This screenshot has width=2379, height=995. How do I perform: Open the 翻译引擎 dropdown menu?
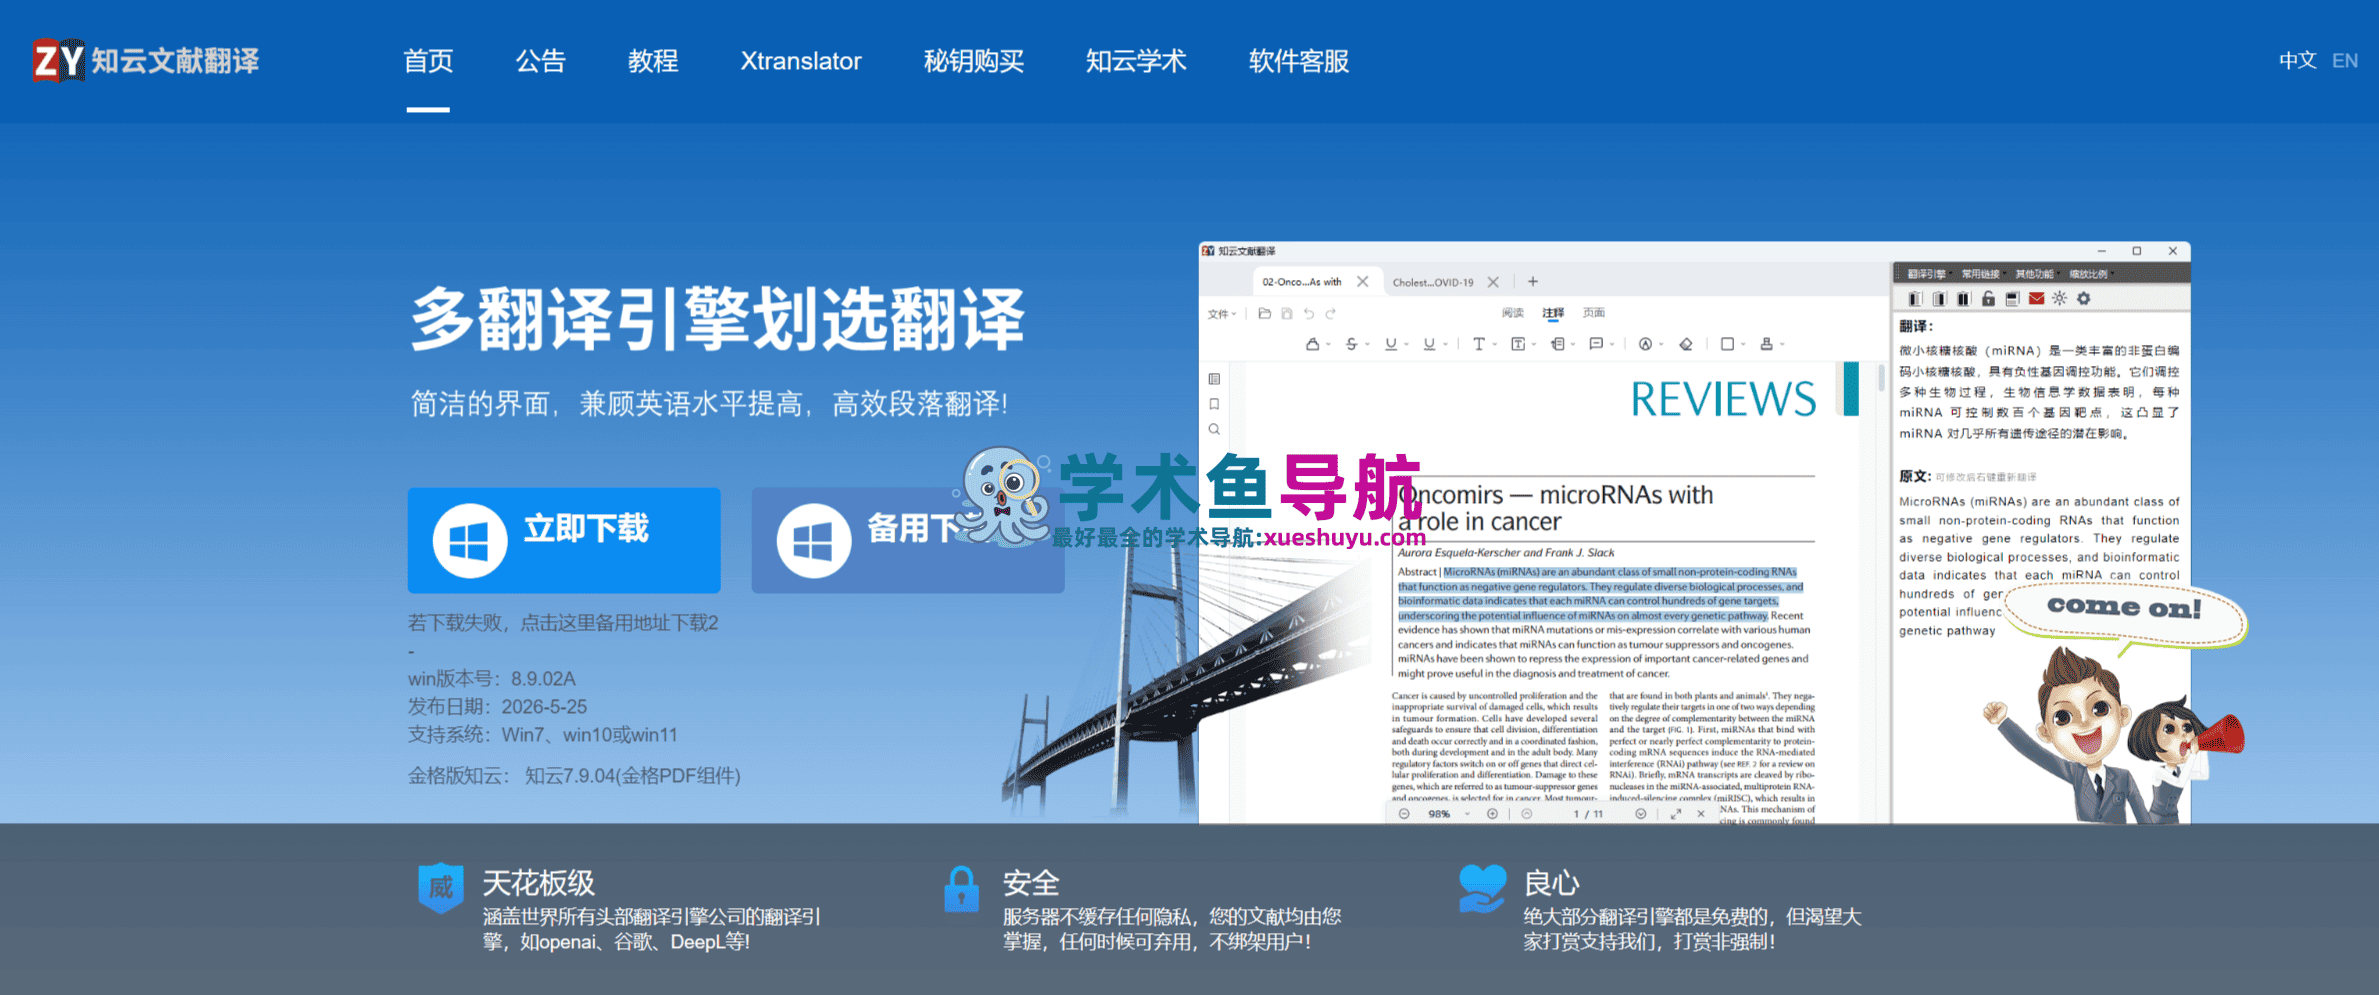pyautogui.click(x=1928, y=274)
